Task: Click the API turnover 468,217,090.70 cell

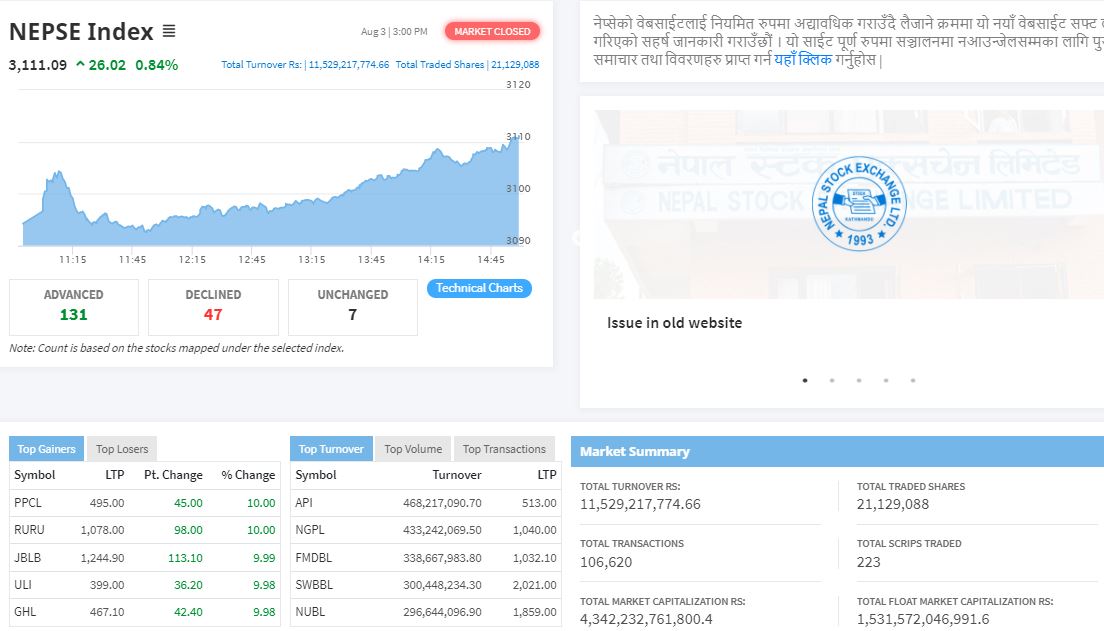Action: tap(442, 503)
